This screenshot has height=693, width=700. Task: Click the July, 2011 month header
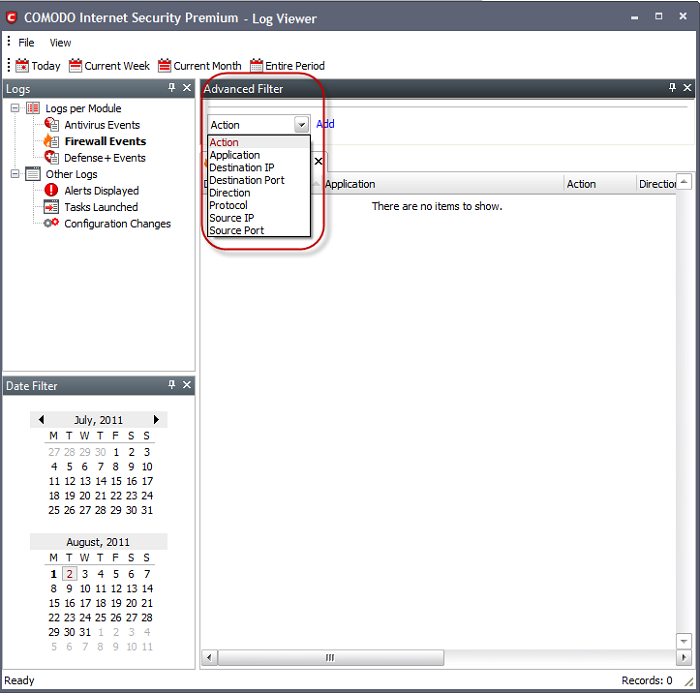pos(98,420)
